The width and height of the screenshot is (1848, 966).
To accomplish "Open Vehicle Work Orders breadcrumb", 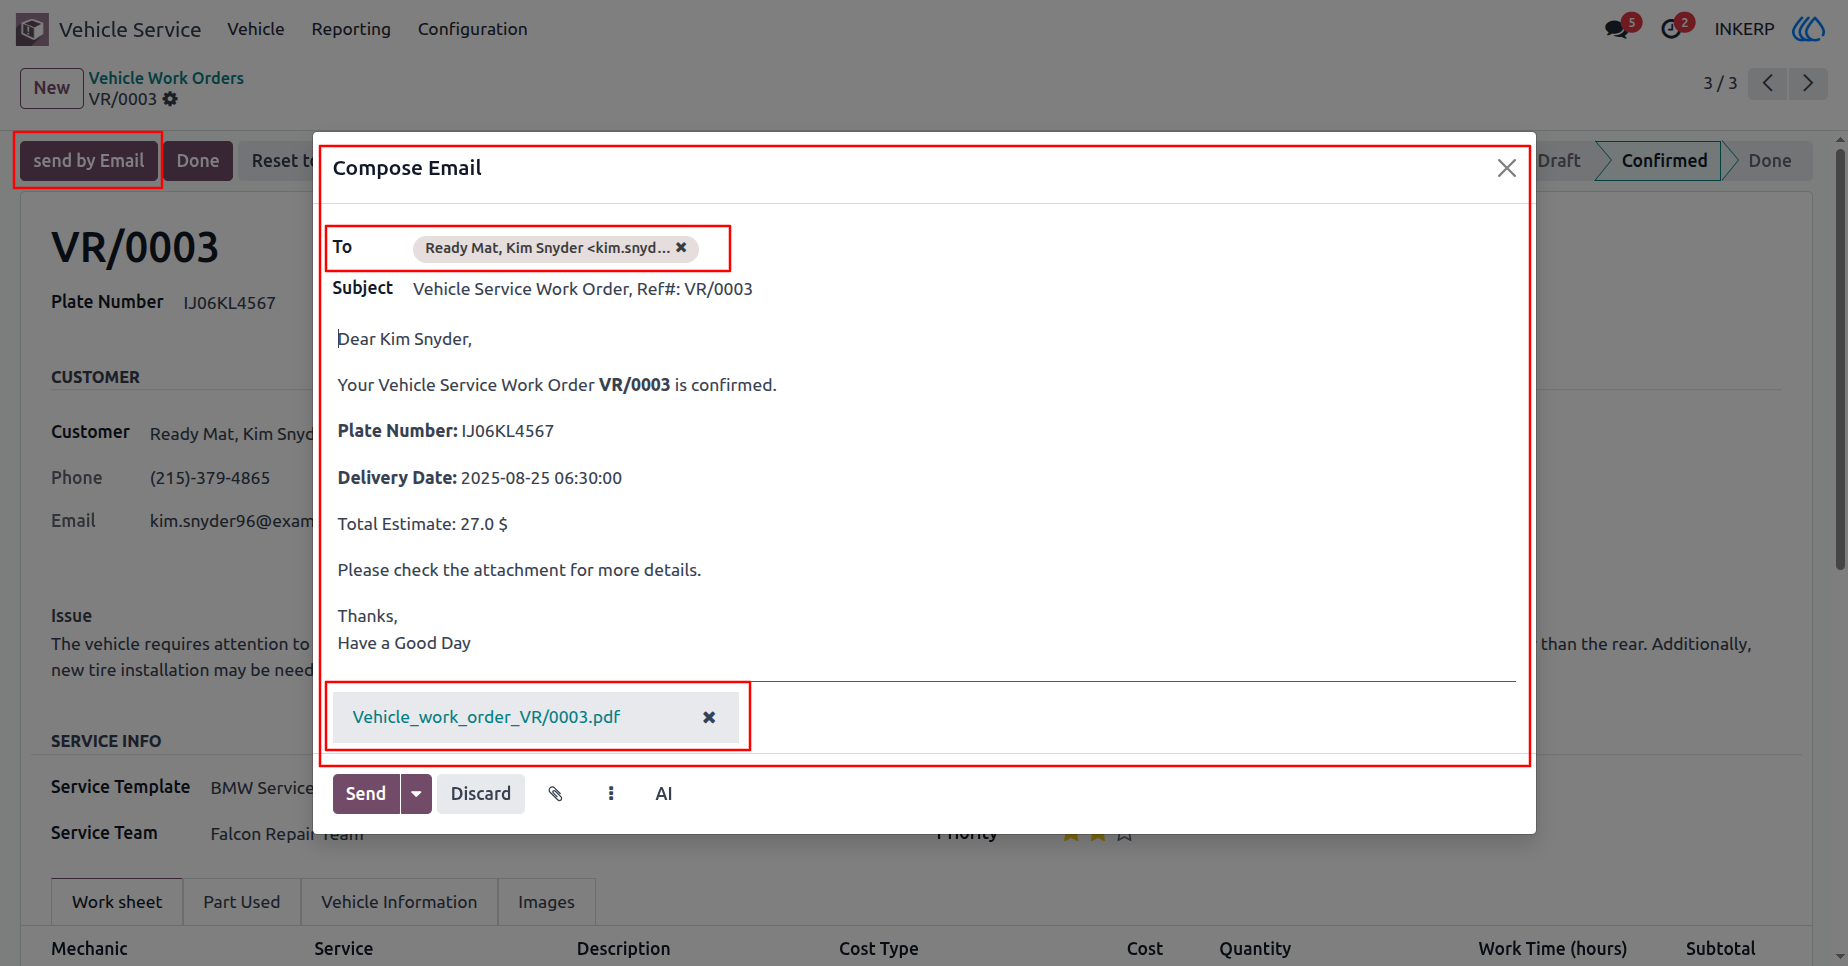I will (x=166, y=78).
